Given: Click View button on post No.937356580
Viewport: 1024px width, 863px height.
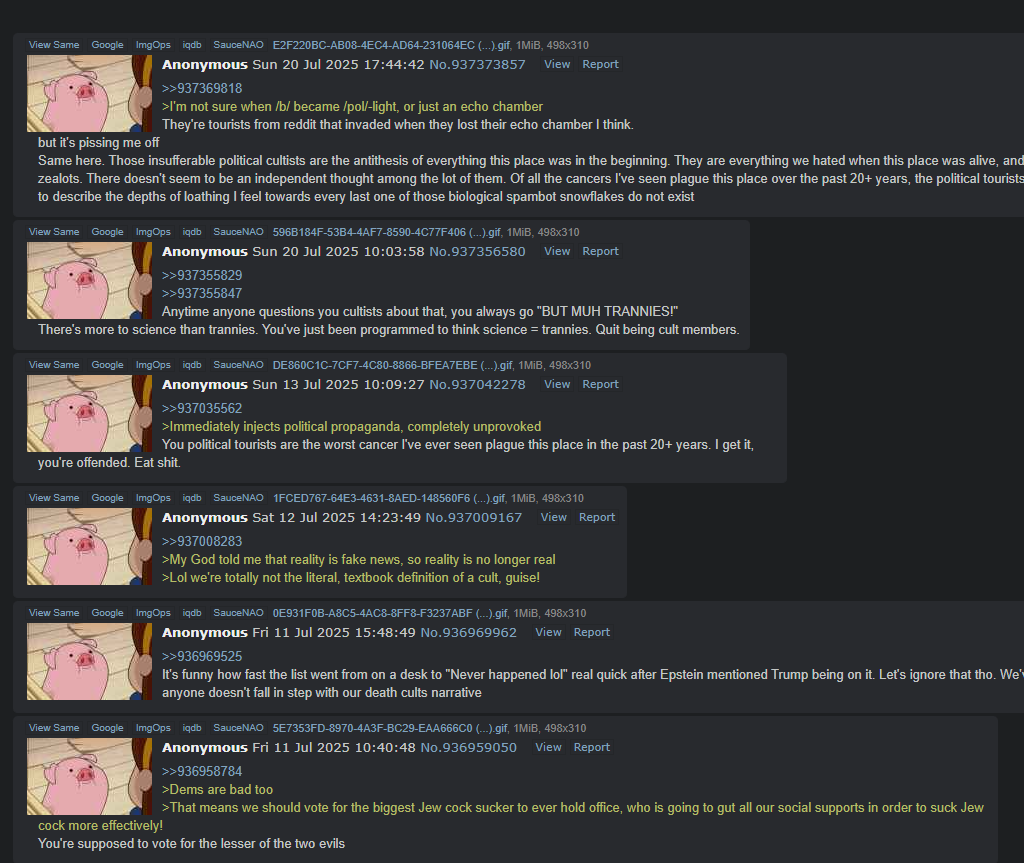Looking at the screenshot, I should [x=557, y=251].
